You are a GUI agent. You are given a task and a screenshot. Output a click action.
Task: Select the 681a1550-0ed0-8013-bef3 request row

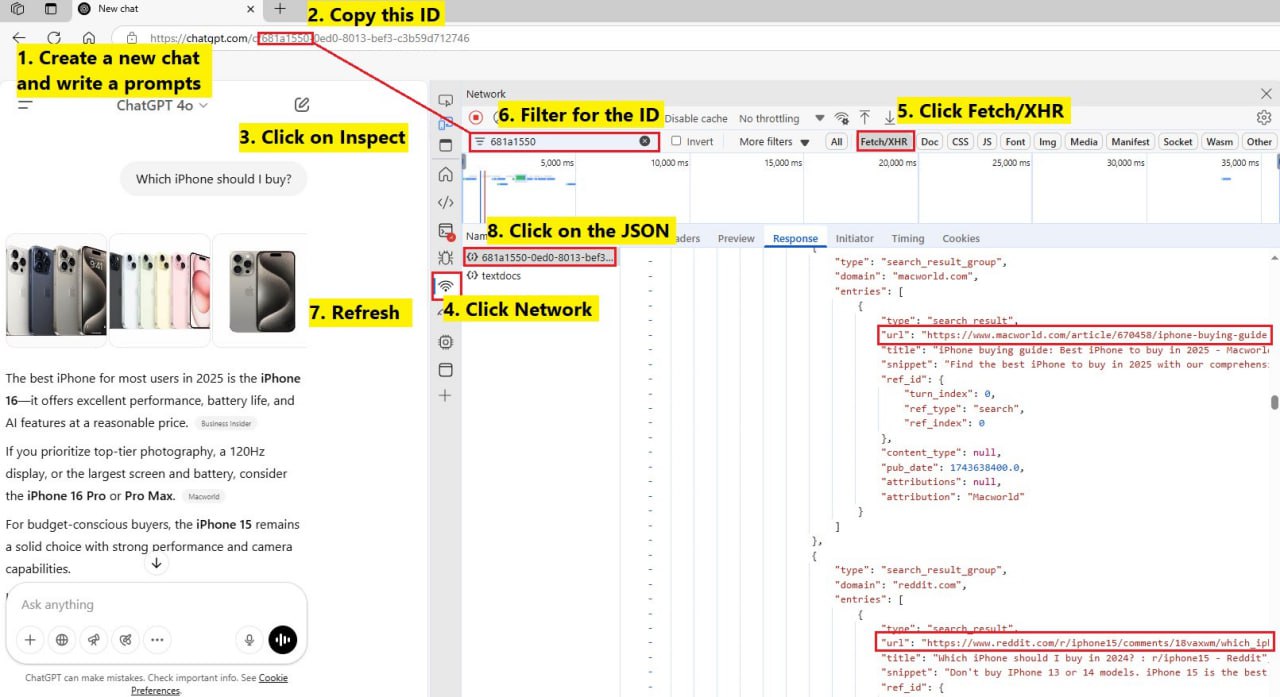(540, 258)
